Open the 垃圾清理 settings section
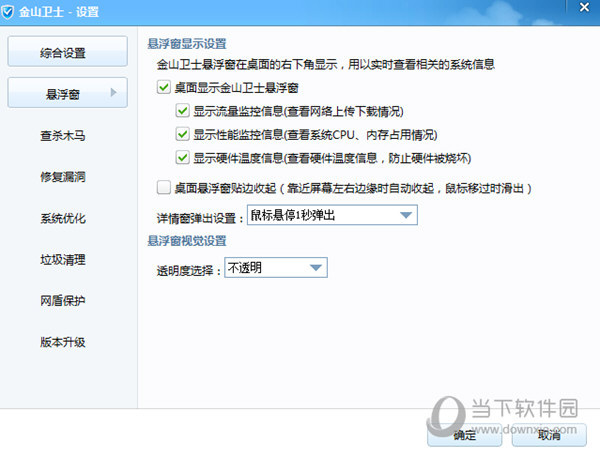Screen dimensions: 600x457 [62, 259]
